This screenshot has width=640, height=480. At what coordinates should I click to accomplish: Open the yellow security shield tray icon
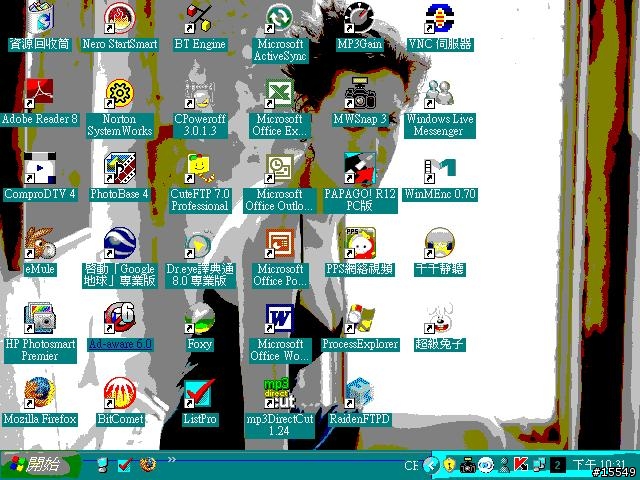pyautogui.click(x=449, y=465)
